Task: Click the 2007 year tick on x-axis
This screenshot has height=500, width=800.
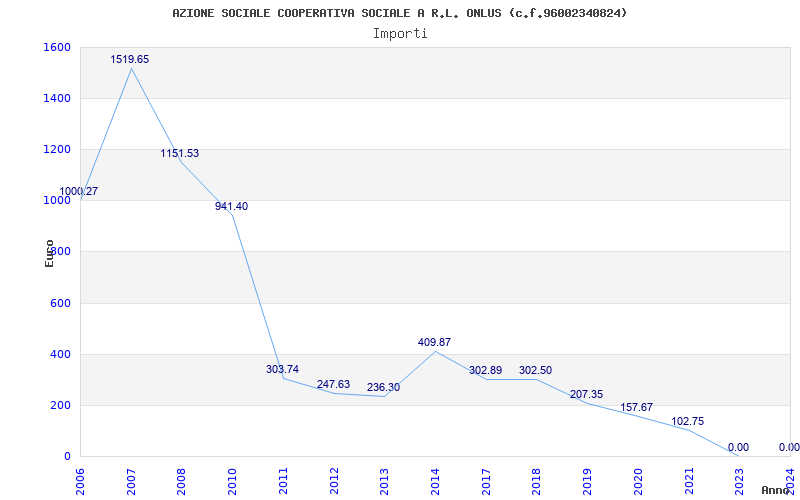Action: (x=131, y=479)
